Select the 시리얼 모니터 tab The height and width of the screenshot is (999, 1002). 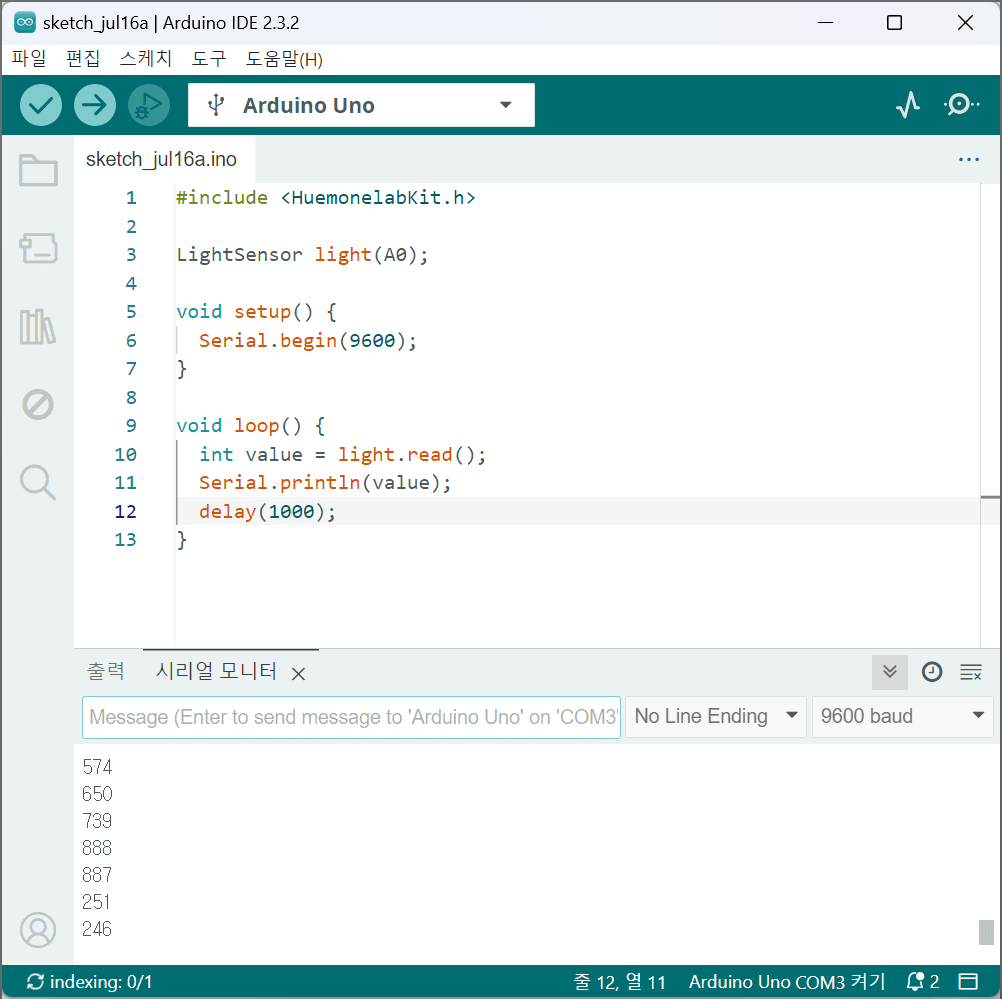pyautogui.click(x=216, y=671)
